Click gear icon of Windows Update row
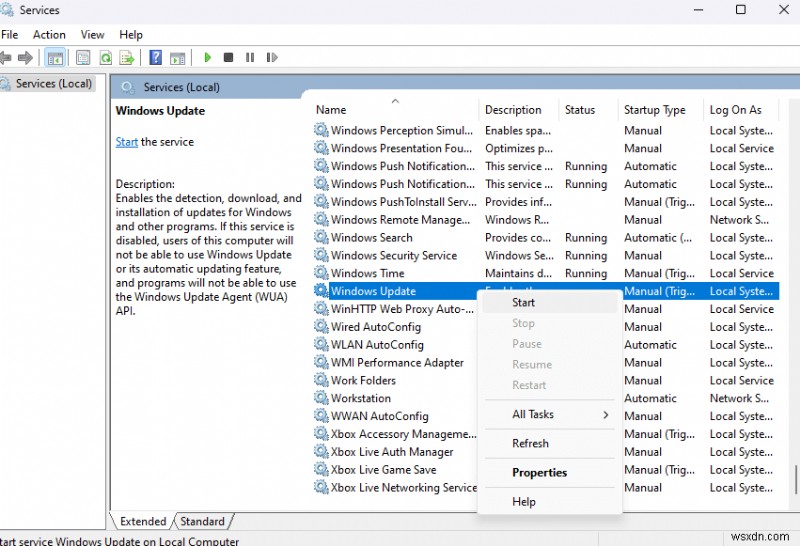 point(321,290)
